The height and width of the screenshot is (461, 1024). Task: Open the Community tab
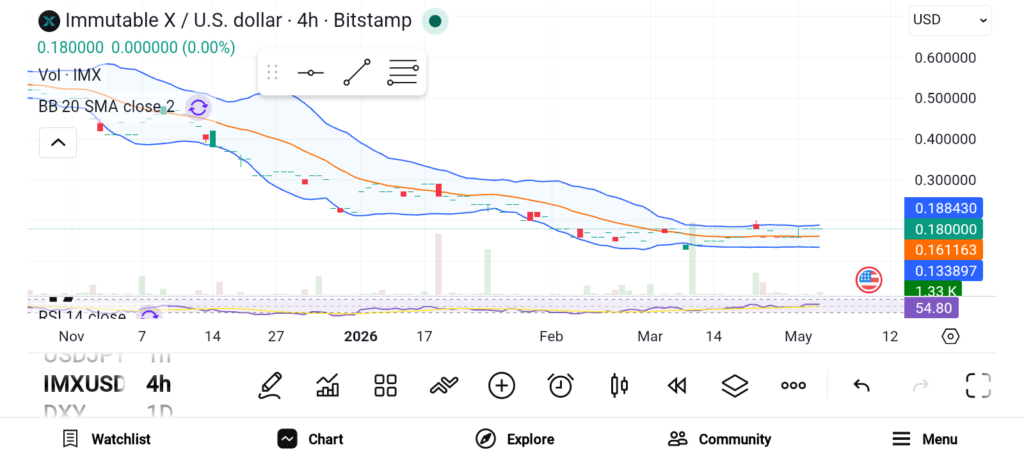[719, 439]
